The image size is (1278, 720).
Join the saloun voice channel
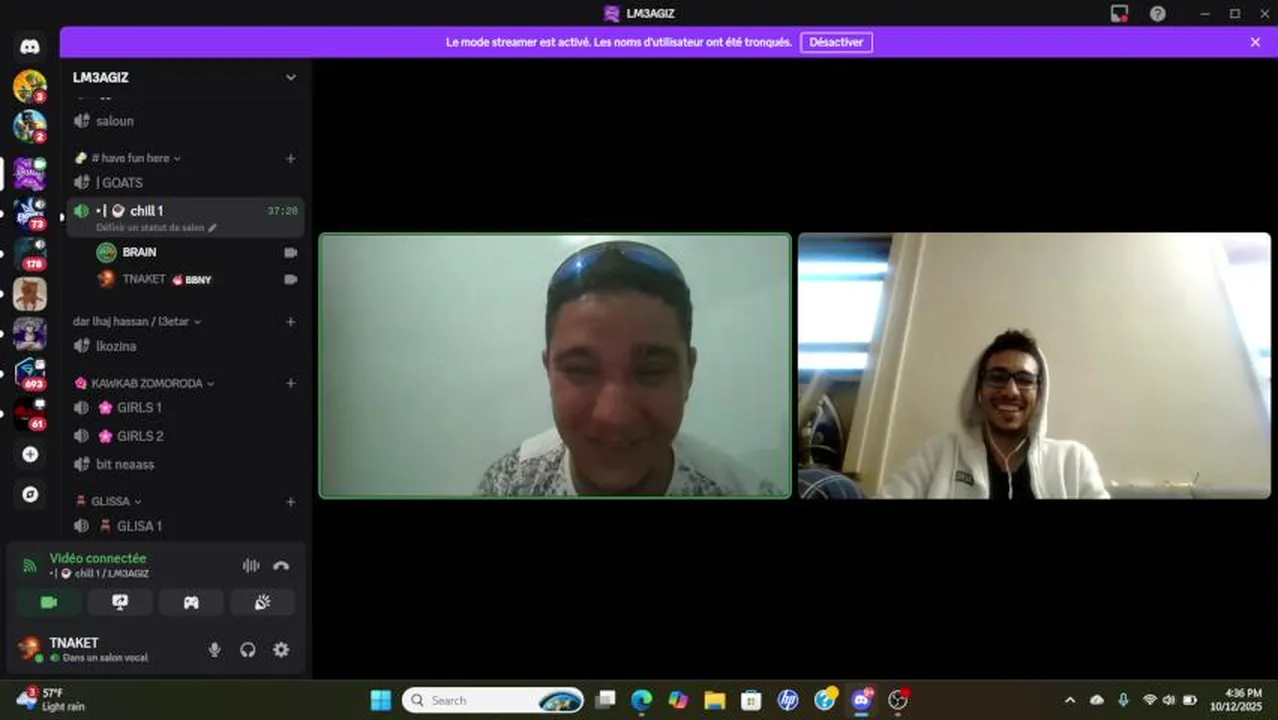(185, 121)
